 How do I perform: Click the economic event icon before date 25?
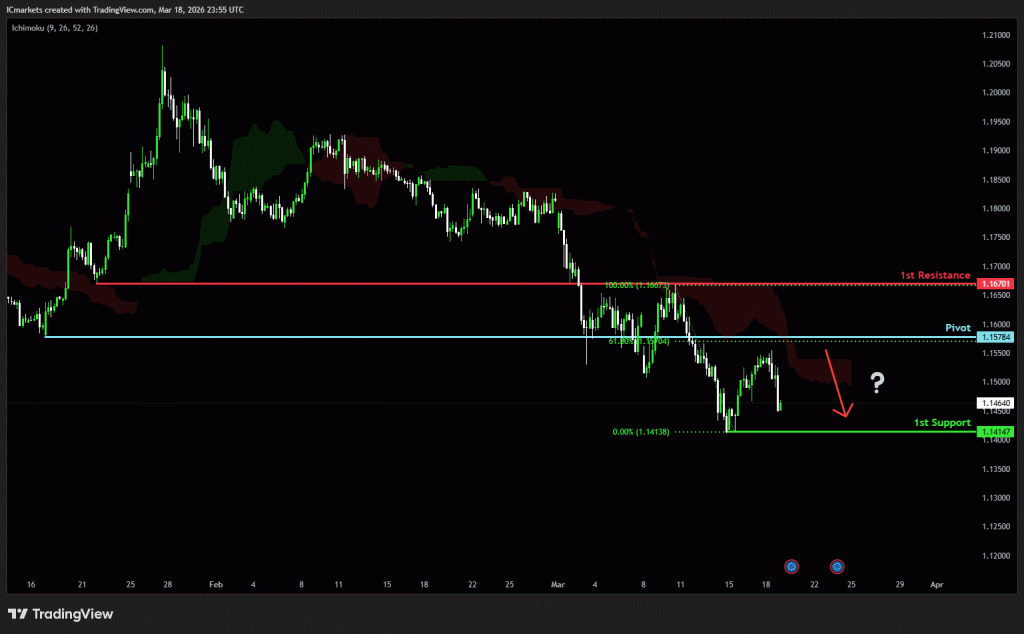click(x=837, y=566)
